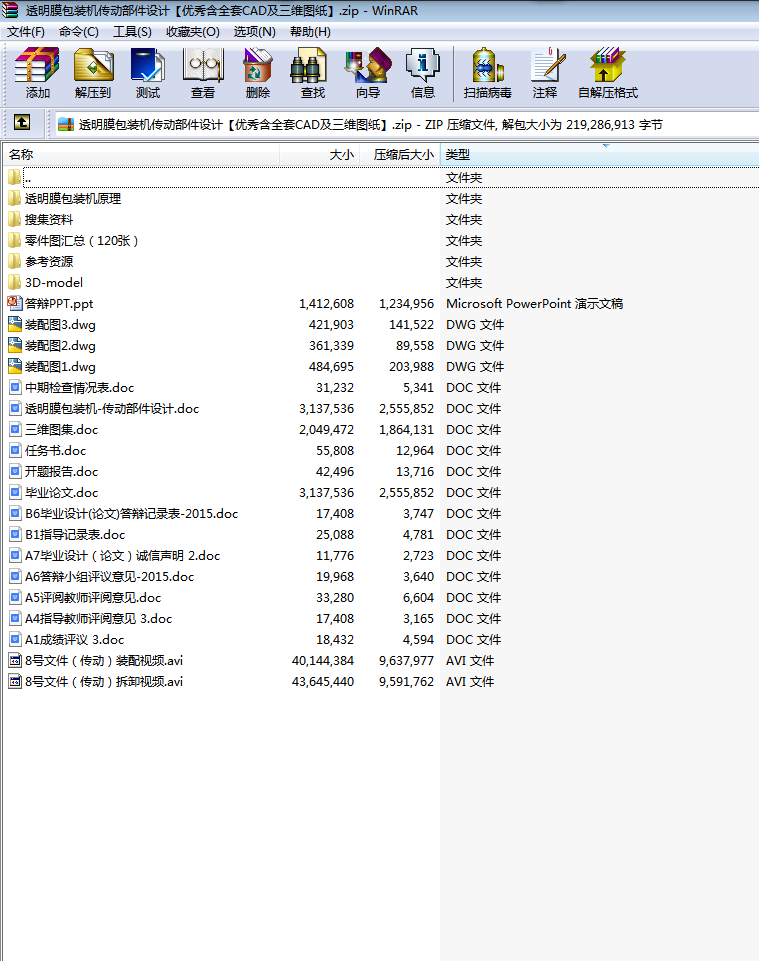Open the 工具(S) menu
Screen dimensions: 759x961
pos(132,32)
